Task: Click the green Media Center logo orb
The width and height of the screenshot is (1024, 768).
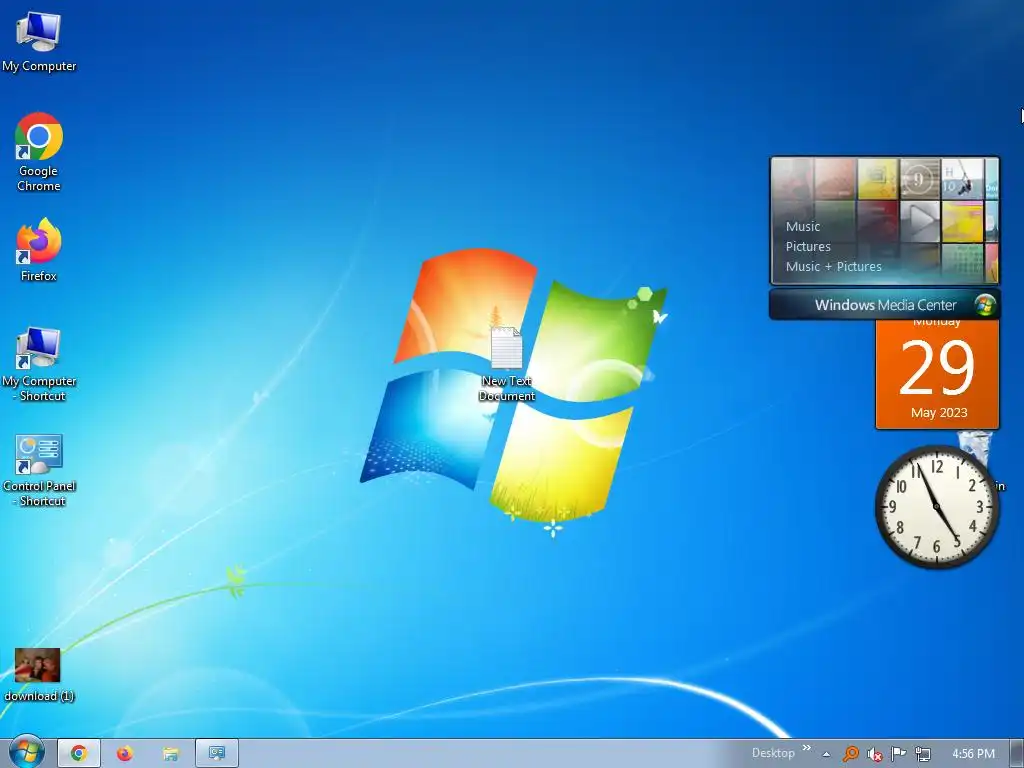Action: (x=985, y=305)
